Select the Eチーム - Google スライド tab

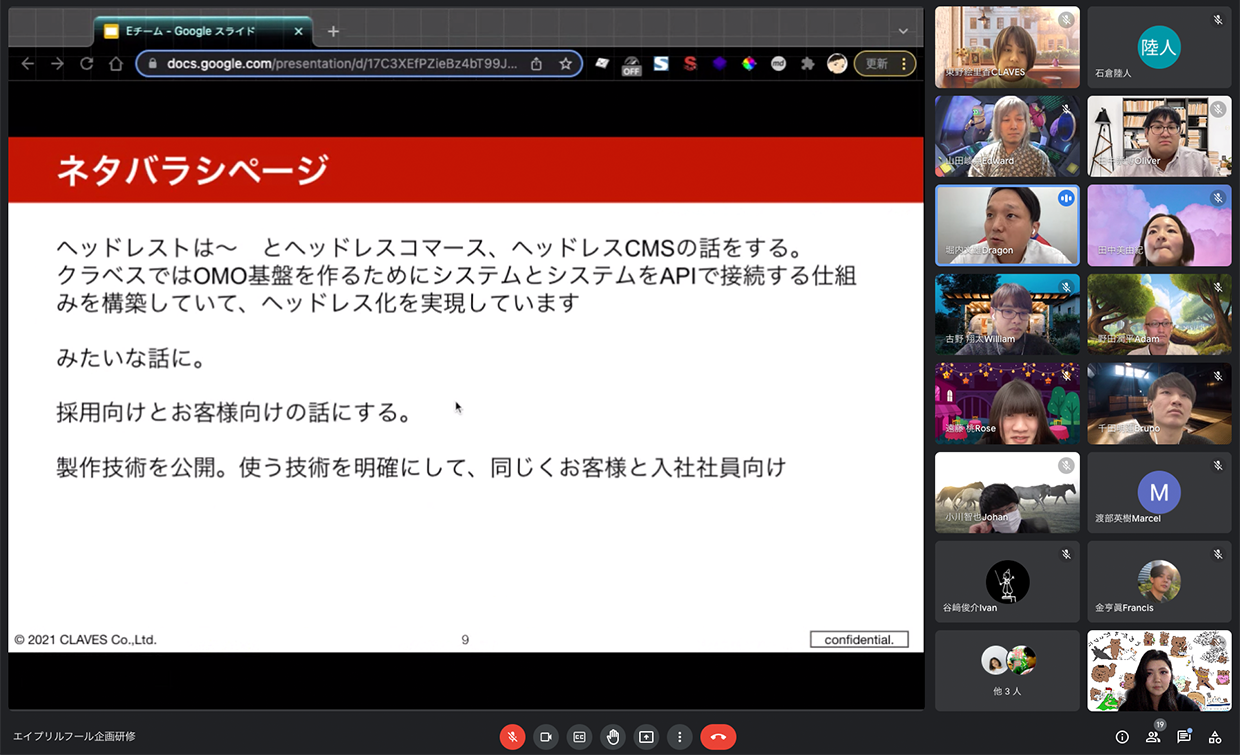(x=190, y=31)
